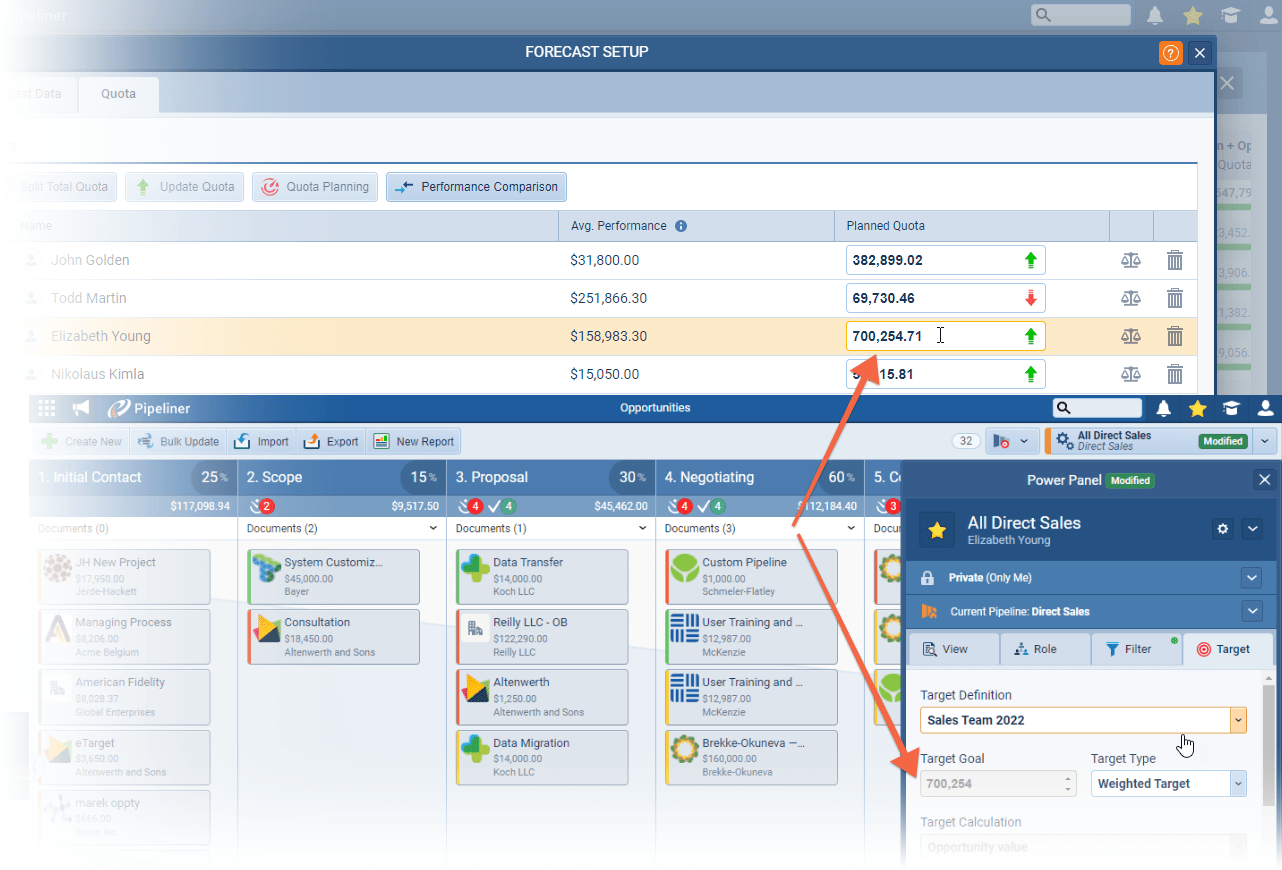Click Elizabeth Young's planned quota field

click(930, 336)
